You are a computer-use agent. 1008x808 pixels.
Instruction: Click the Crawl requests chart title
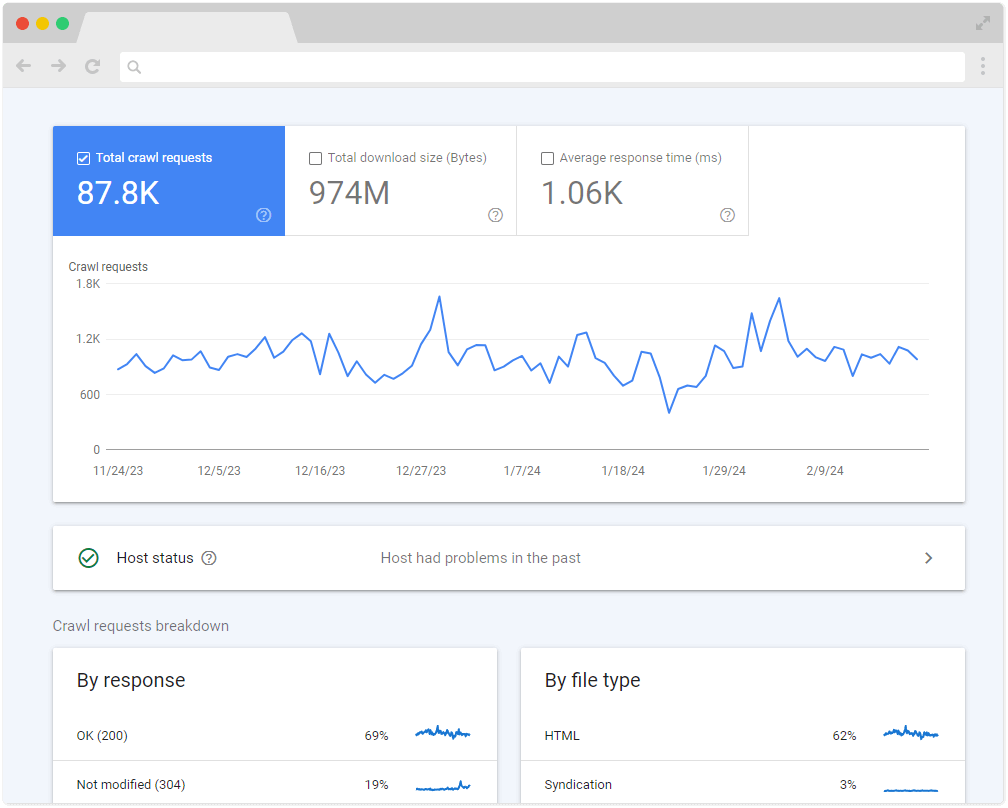click(x=108, y=267)
